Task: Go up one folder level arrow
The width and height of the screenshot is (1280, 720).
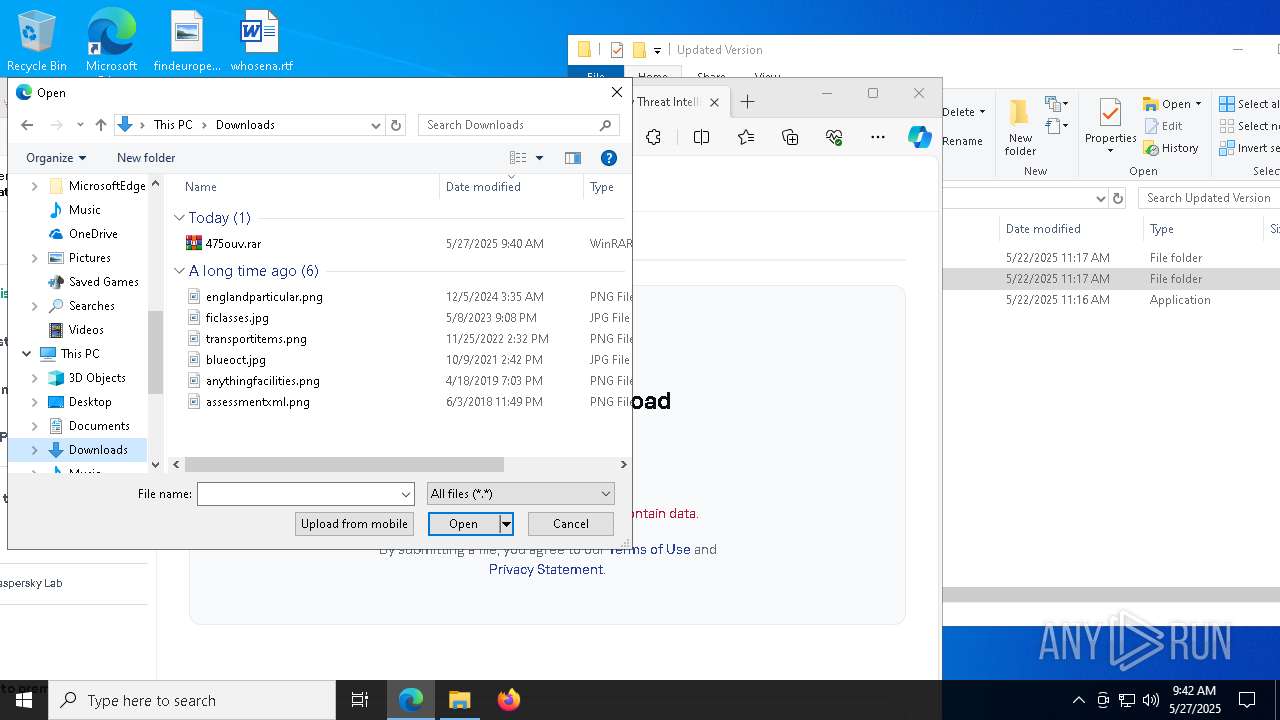Action: point(101,125)
